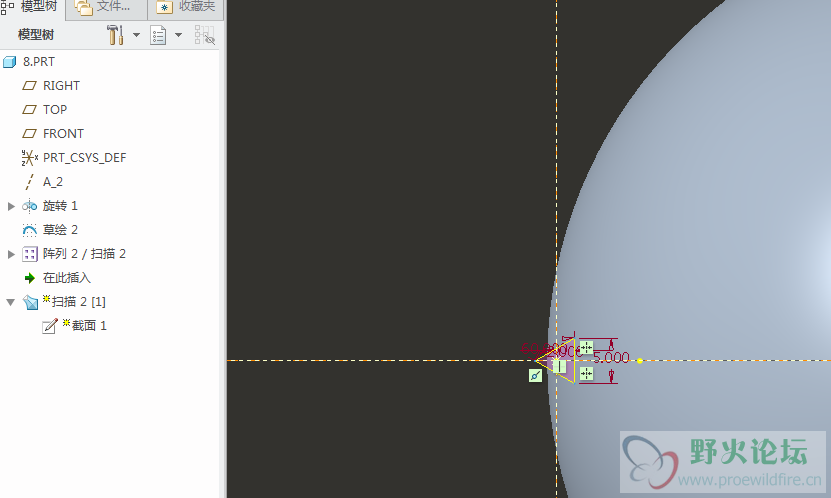This screenshot has height=498, width=831.
Task: Select the 截面 1 section item
Action: tap(89, 325)
